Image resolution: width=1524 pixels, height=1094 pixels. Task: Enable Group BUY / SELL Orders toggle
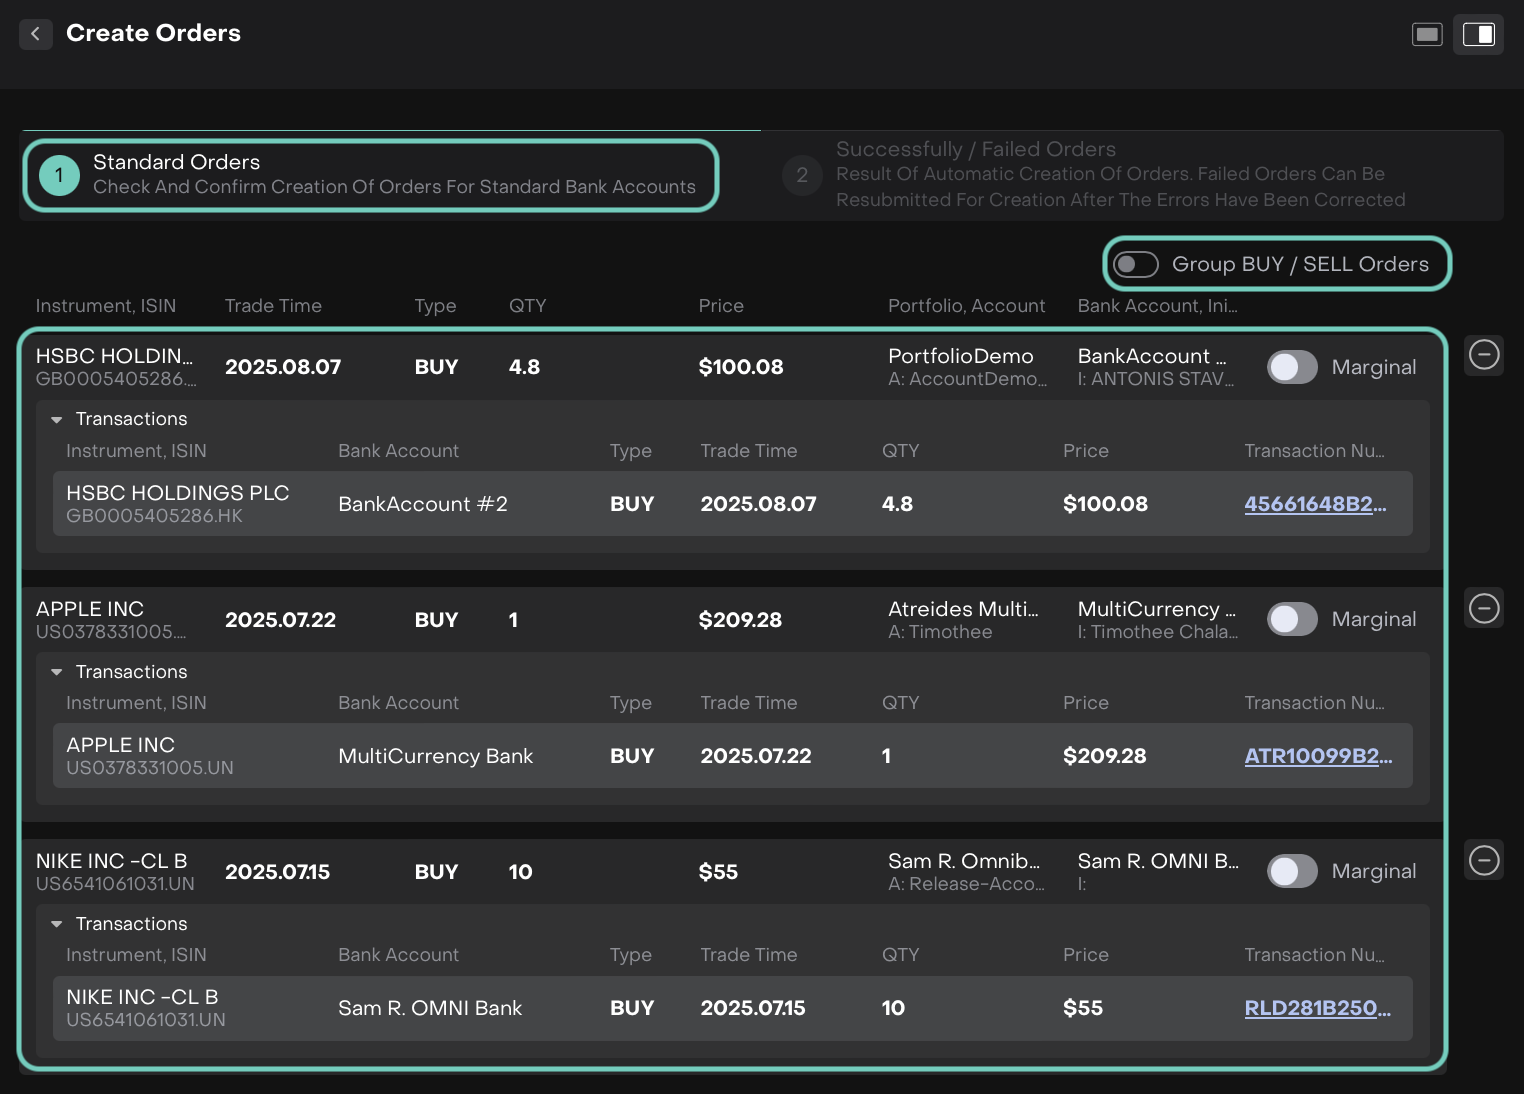1136,264
